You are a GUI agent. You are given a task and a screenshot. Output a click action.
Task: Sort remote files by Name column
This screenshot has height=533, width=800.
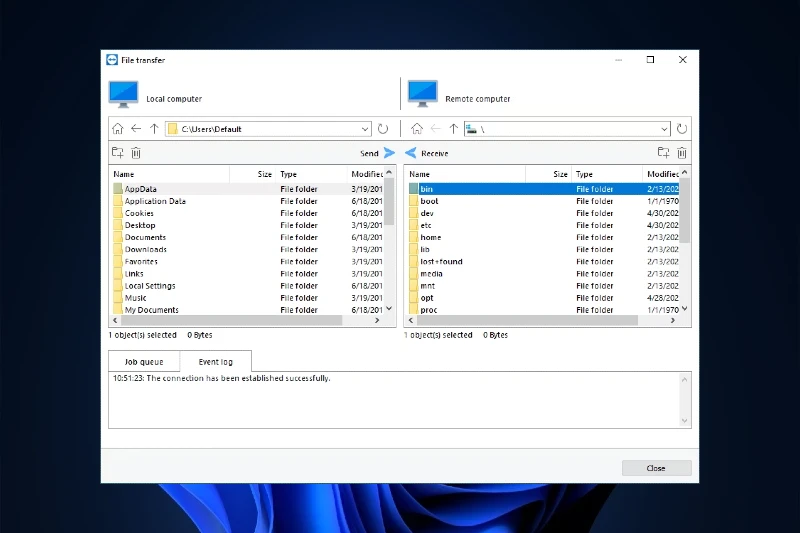tap(465, 174)
